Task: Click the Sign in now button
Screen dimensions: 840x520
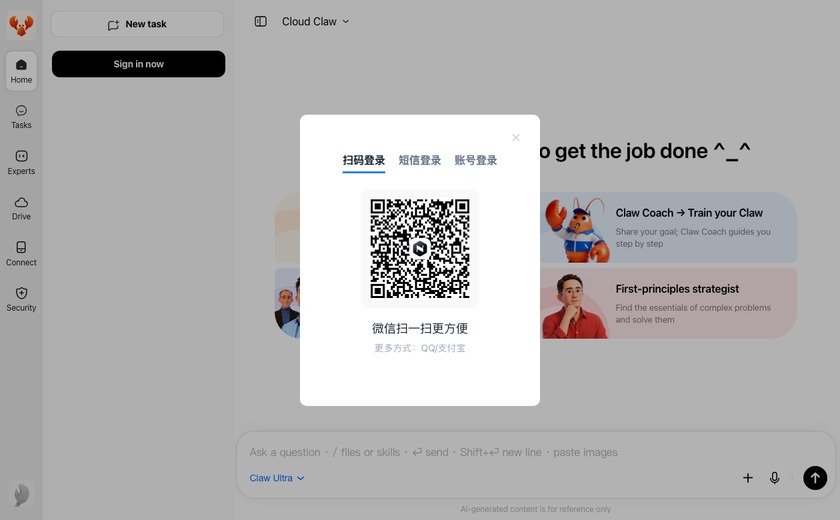Action: click(x=138, y=64)
